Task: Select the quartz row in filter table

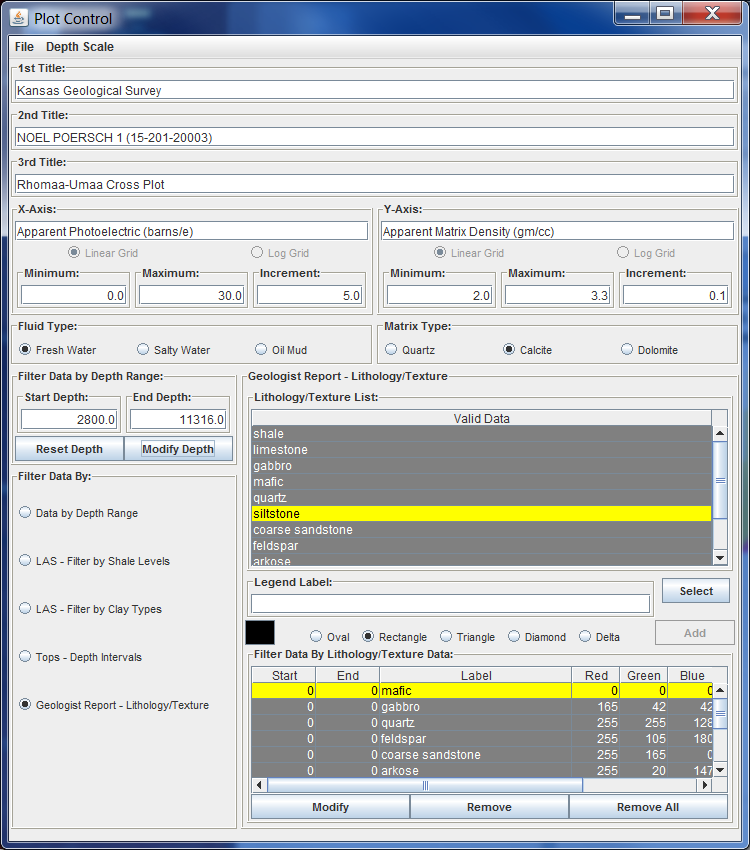Action: (x=482, y=723)
